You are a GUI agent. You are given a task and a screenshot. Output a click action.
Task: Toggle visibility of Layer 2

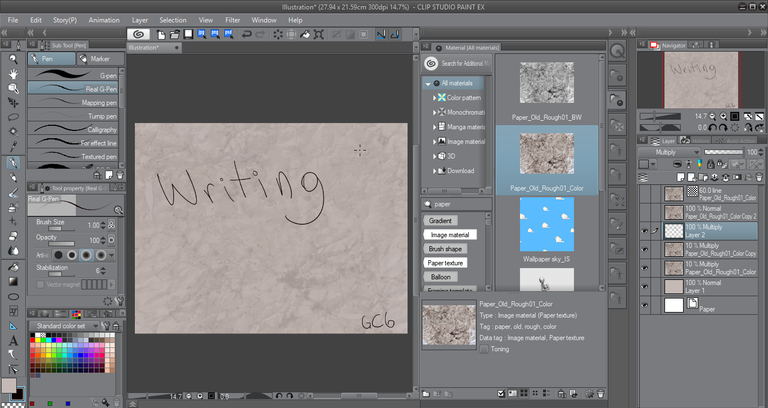[645, 231]
